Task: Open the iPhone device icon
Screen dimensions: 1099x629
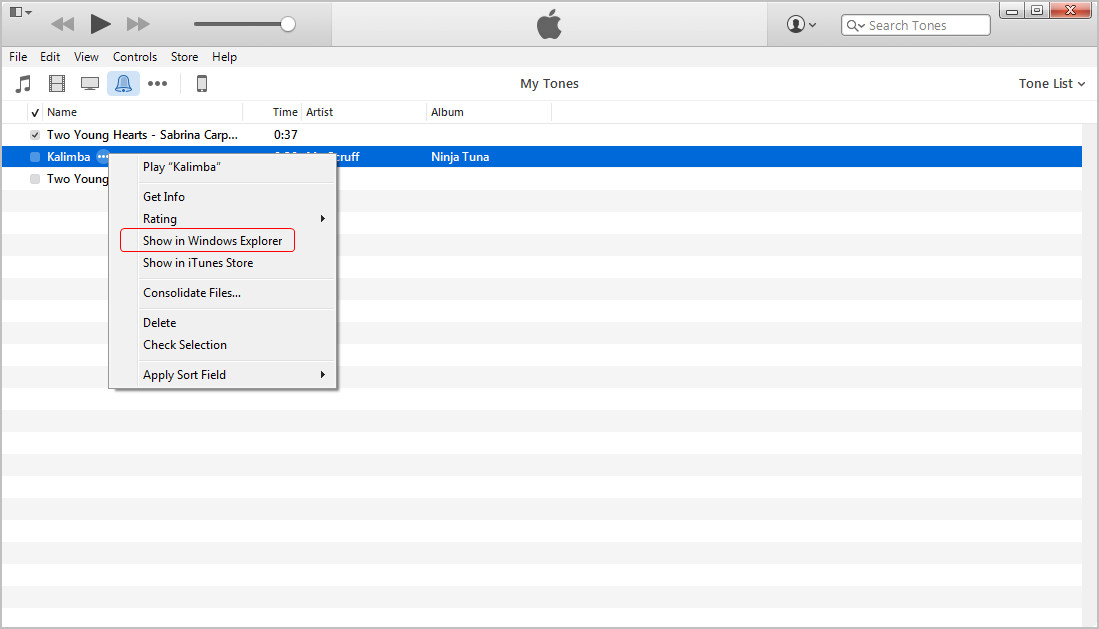Action: pos(202,84)
